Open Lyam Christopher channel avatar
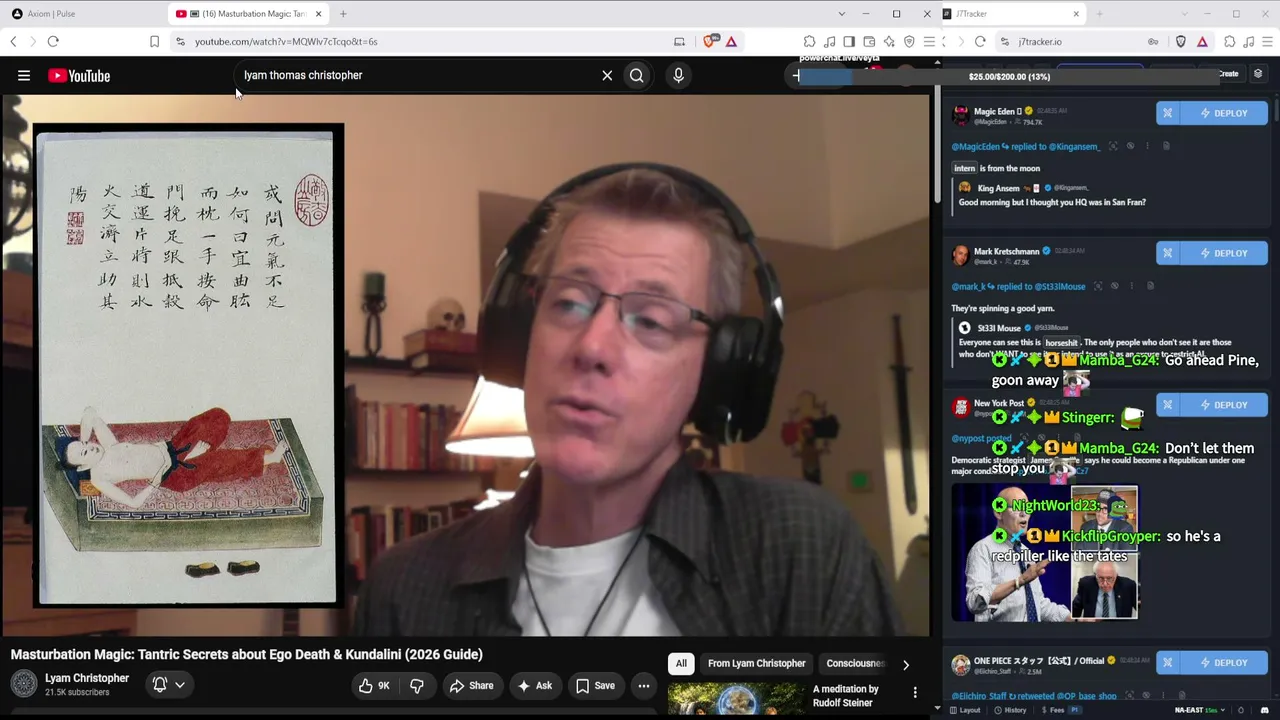Viewport: 1280px width, 720px height. pos(24,684)
